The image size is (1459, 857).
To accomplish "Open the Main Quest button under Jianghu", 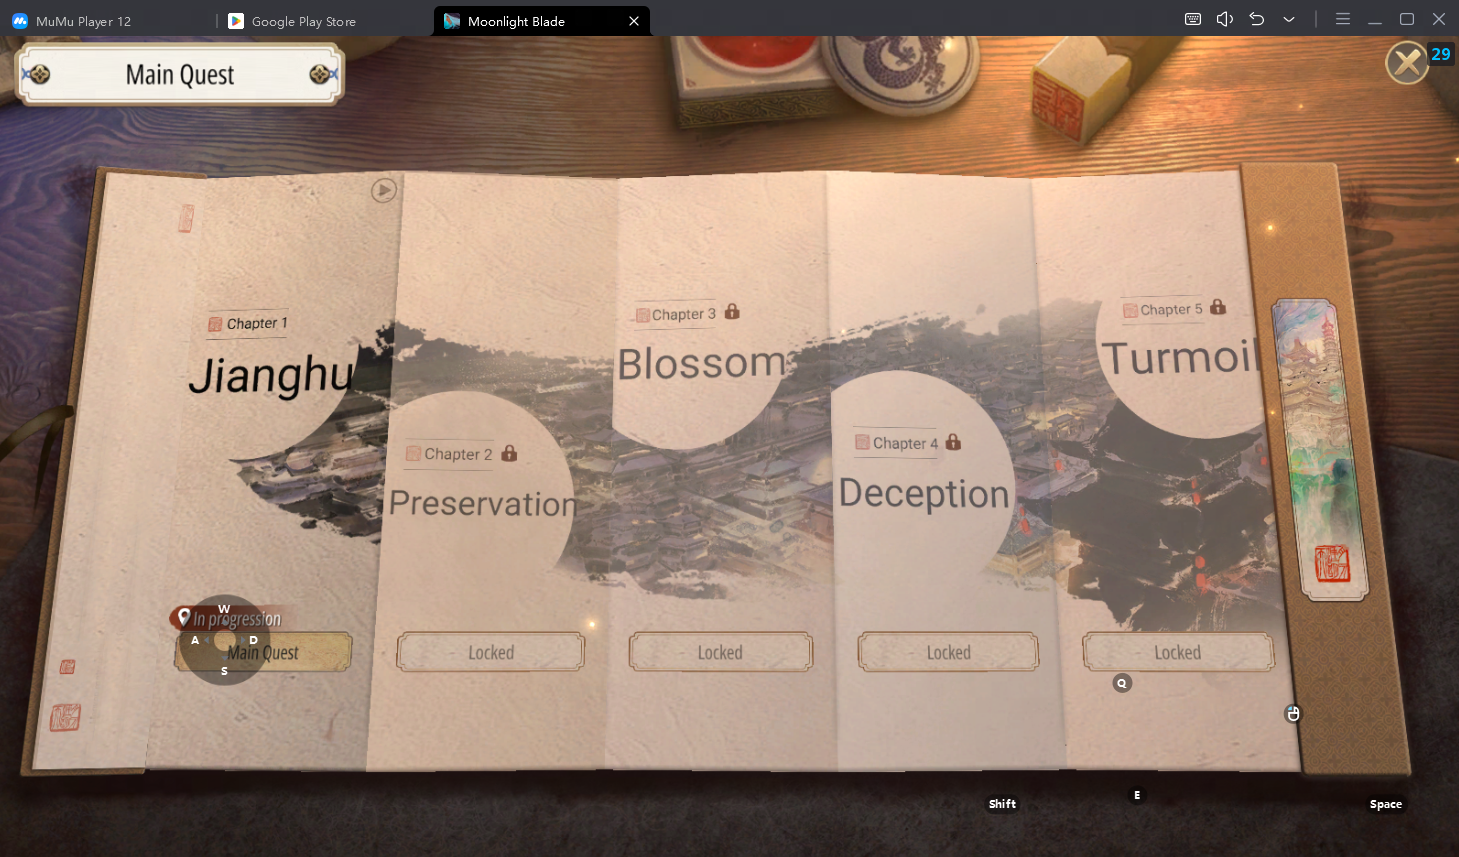I will (264, 652).
